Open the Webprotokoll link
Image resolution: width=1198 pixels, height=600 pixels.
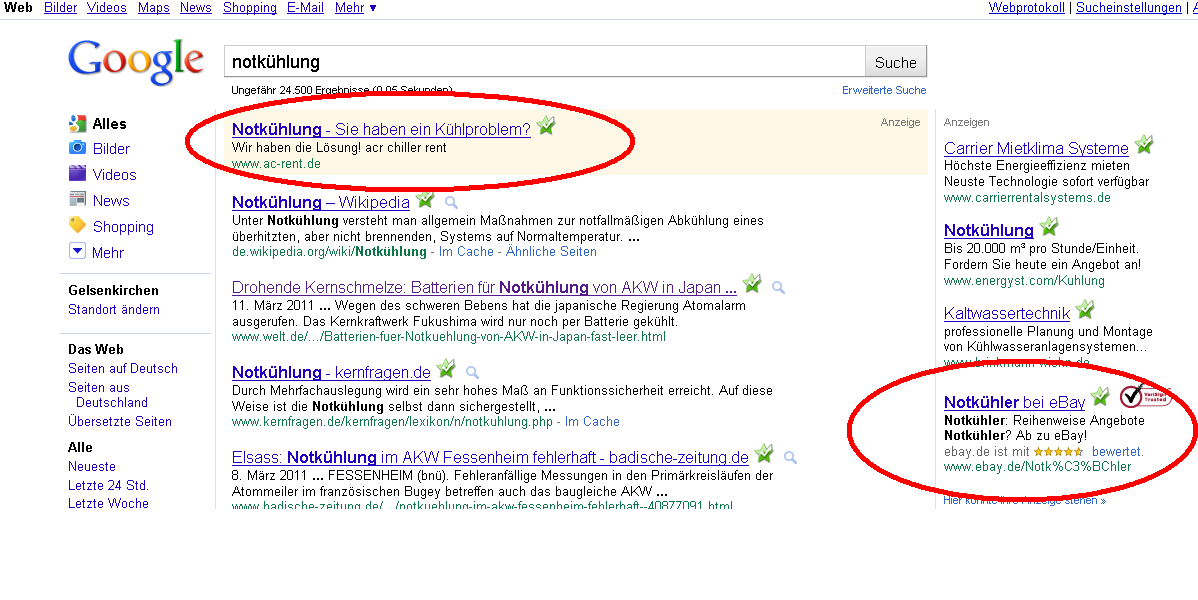(x=1026, y=8)
